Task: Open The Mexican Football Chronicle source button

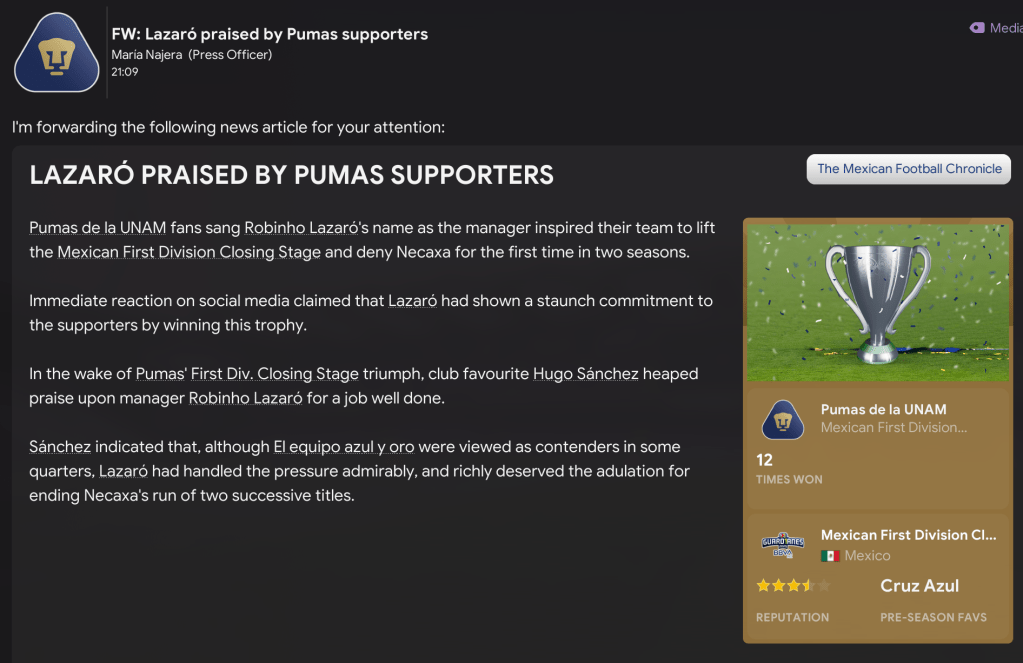Action: click(908, 169)
